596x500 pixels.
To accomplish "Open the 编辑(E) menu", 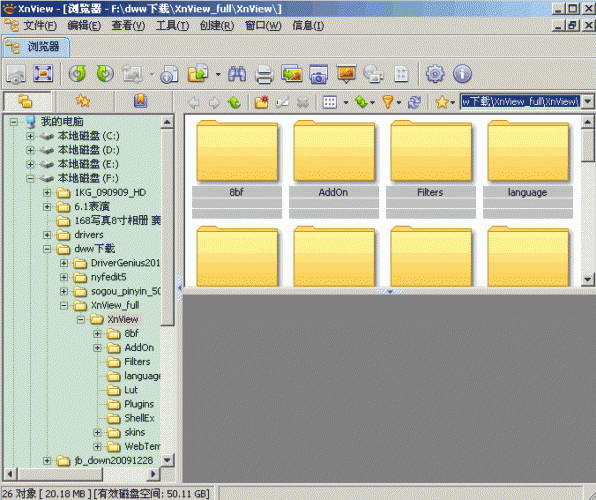I will point(84,25).
